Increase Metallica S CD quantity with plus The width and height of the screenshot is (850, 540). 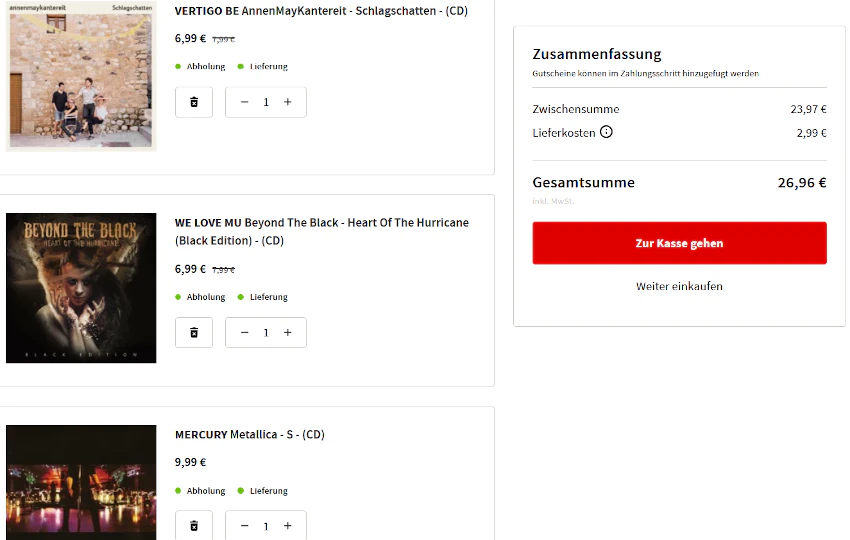(288, 525)
